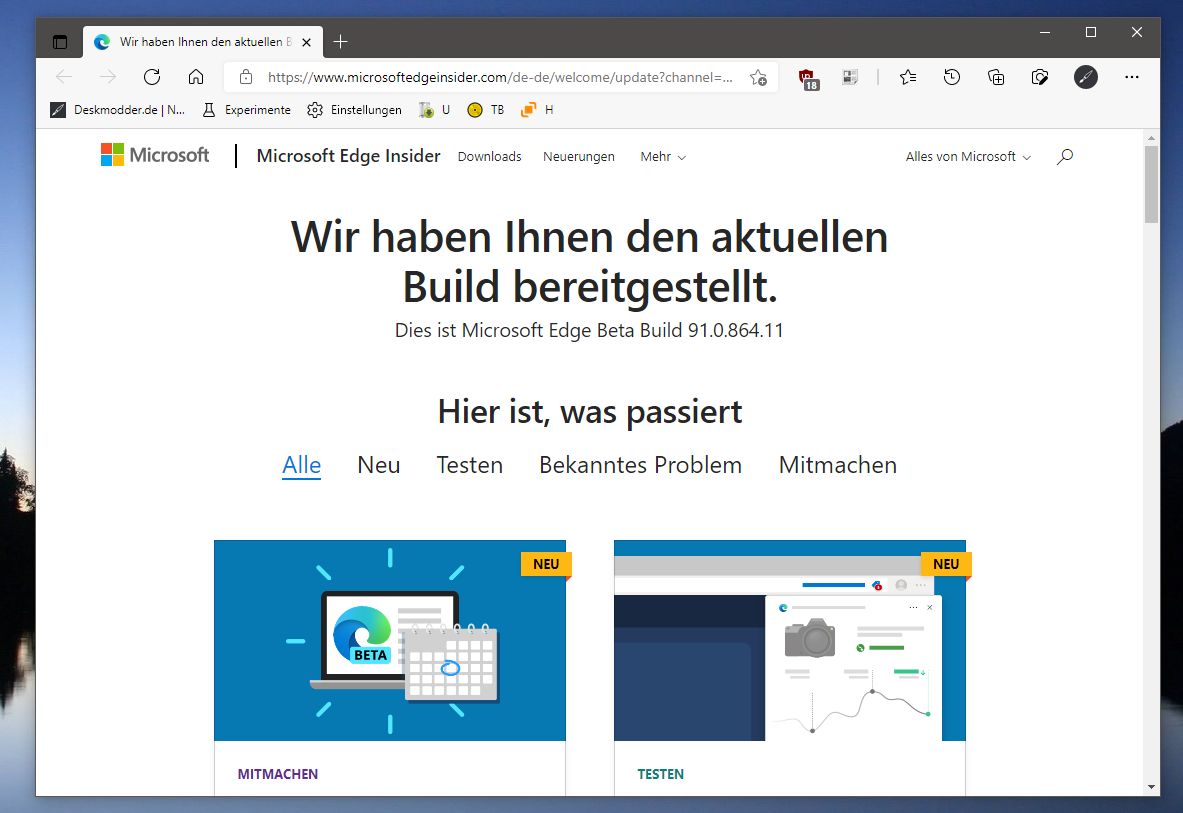This screenshot has width=1183, height=813.
Task: Expand the Alles von Microsoft dropdown
Action: (968, 157)
